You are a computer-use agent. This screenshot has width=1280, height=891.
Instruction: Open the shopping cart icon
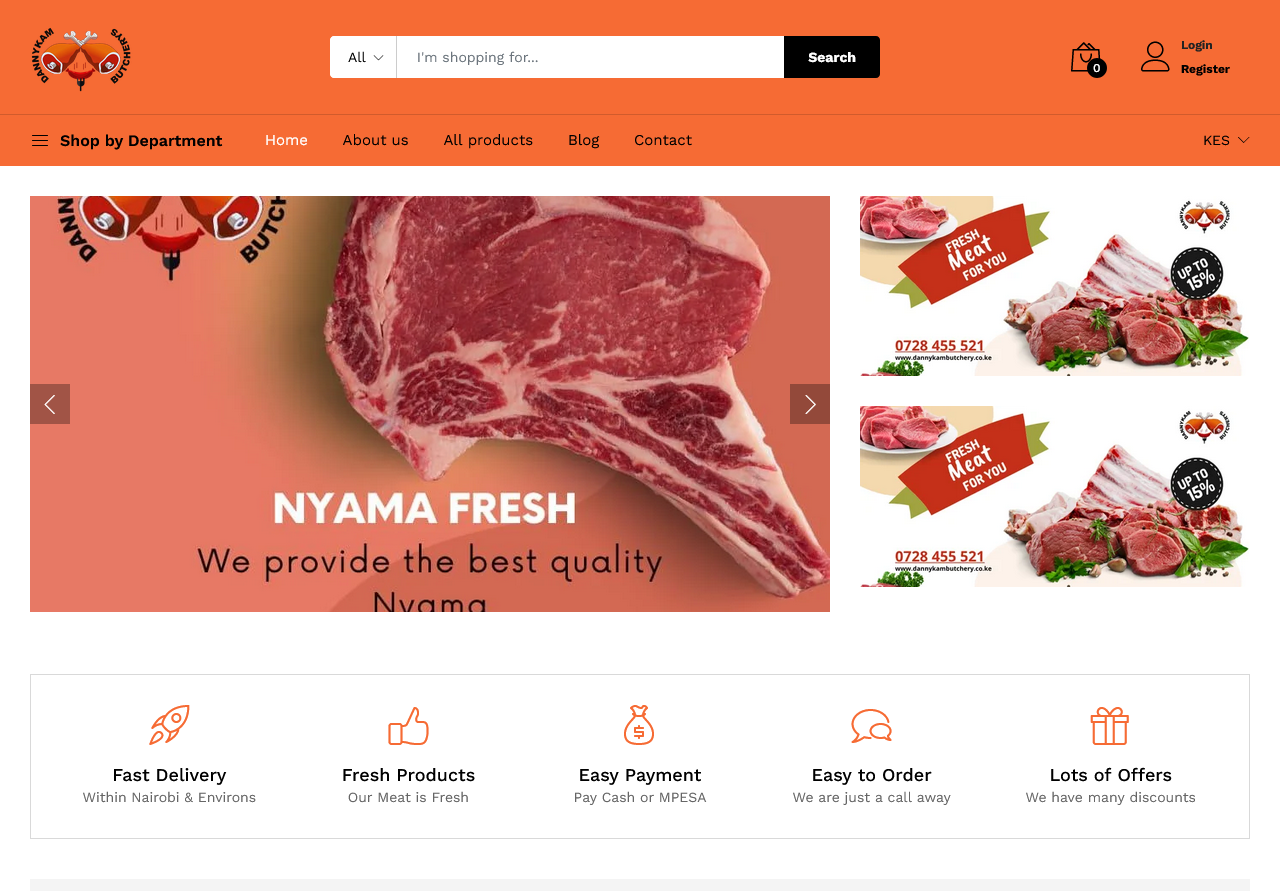[1087, 58]
